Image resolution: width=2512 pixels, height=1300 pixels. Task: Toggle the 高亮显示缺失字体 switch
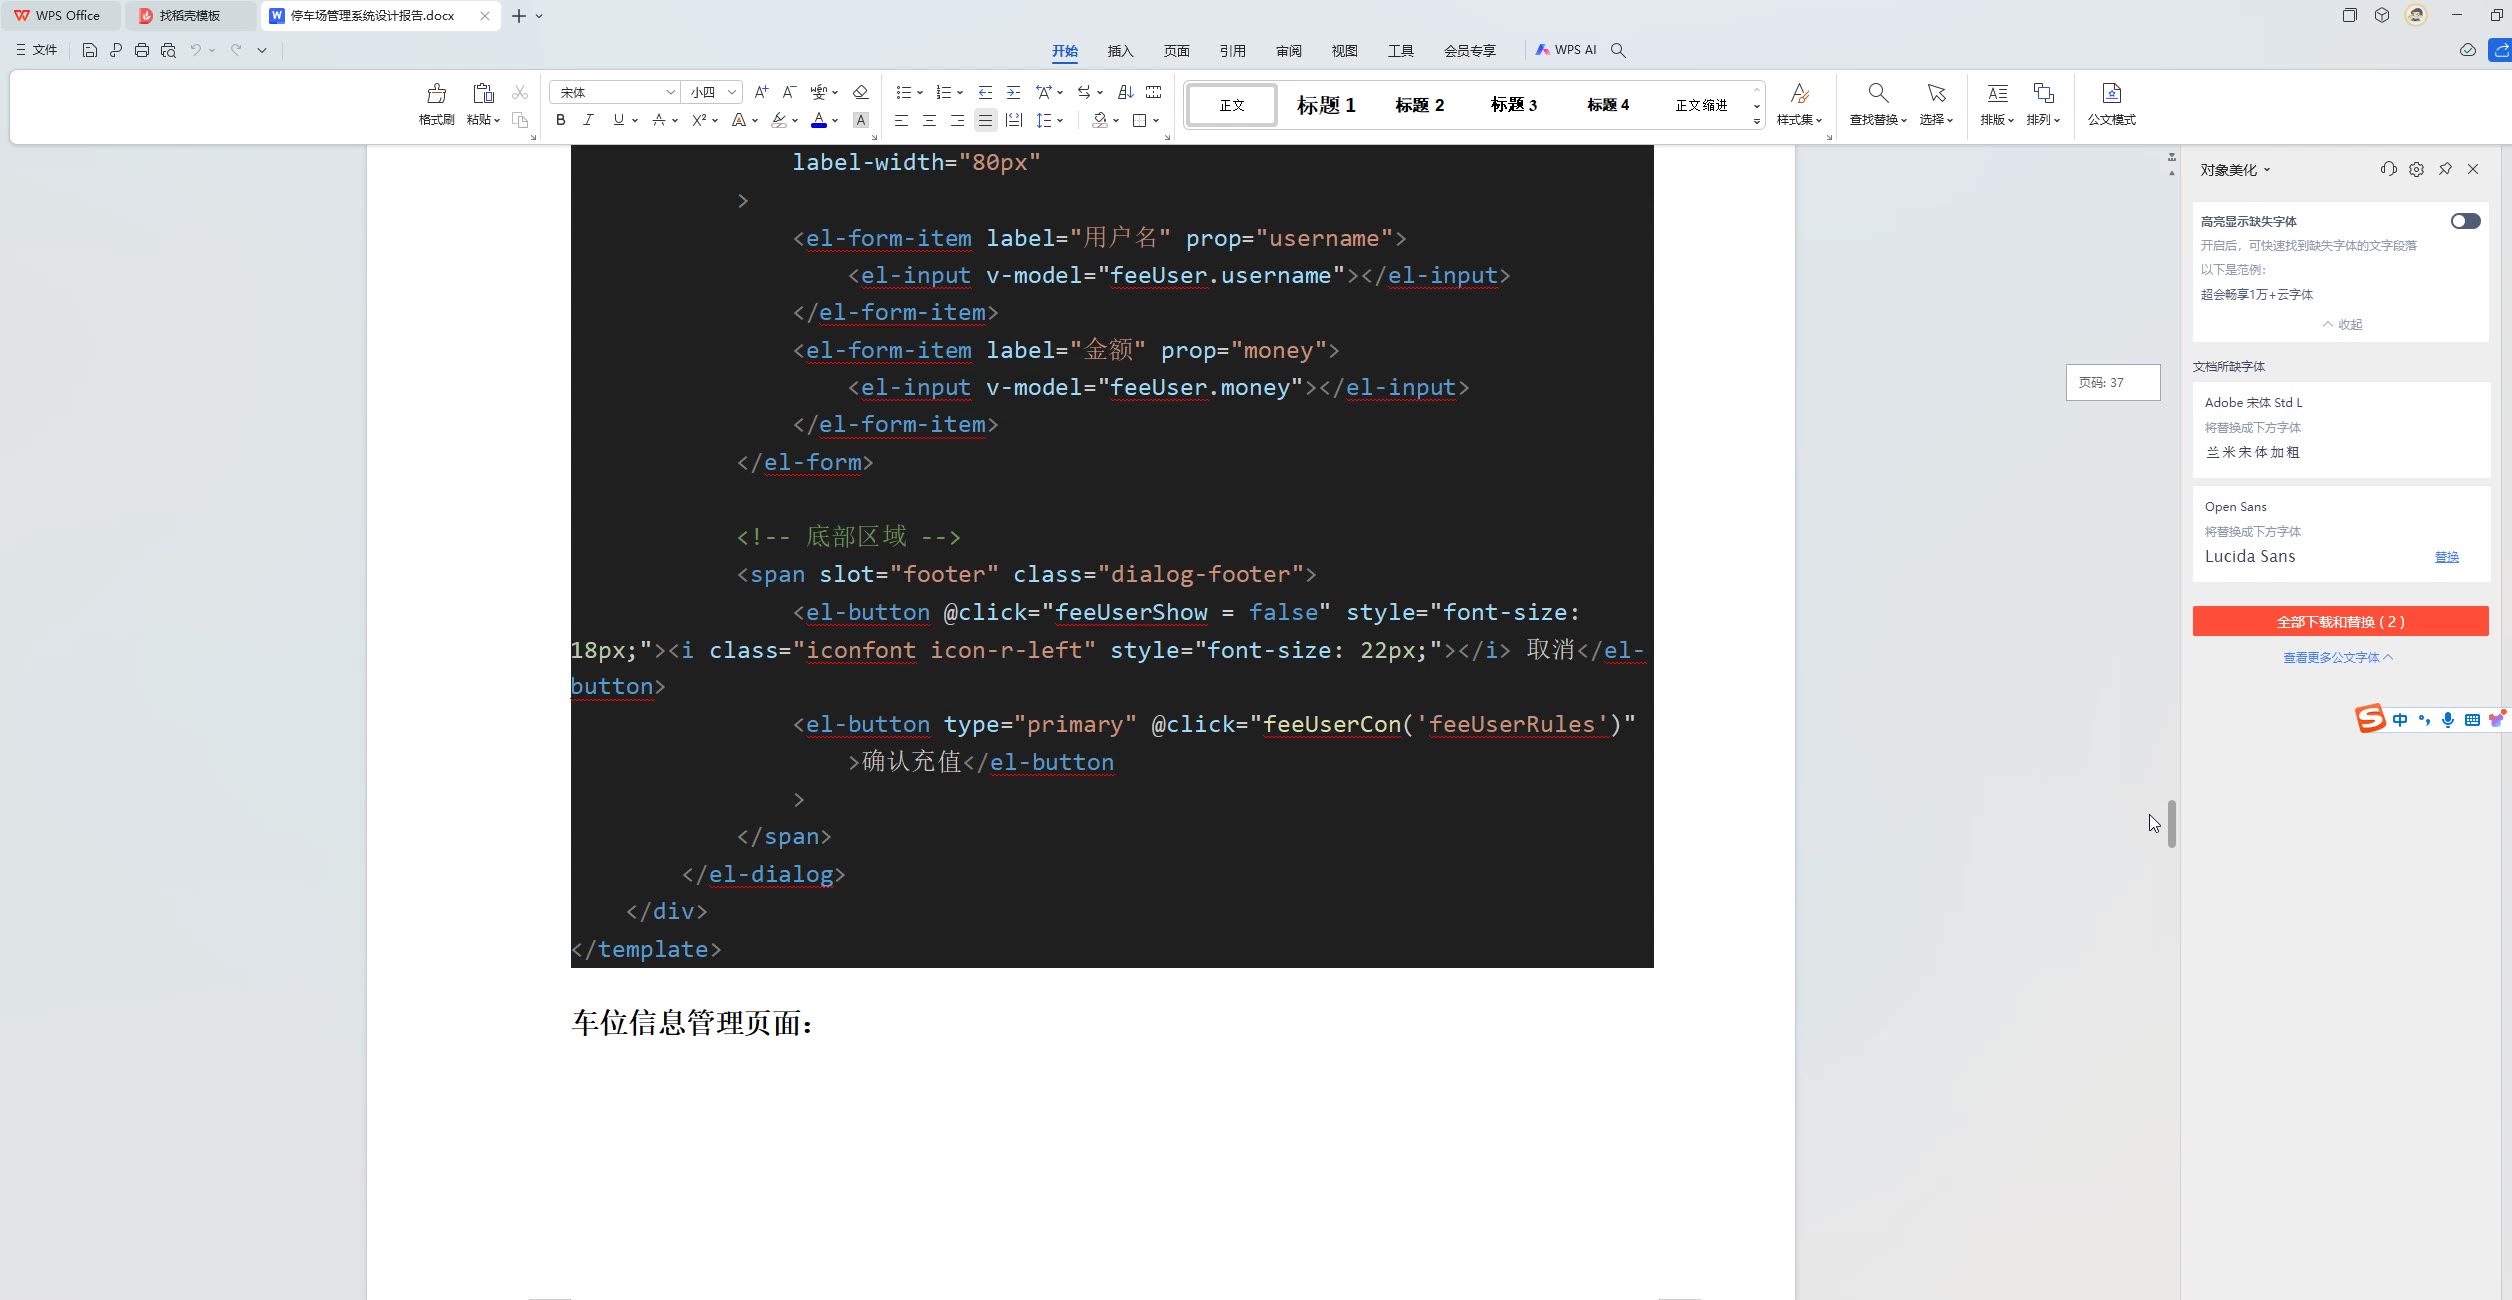tap(2464, 221)
